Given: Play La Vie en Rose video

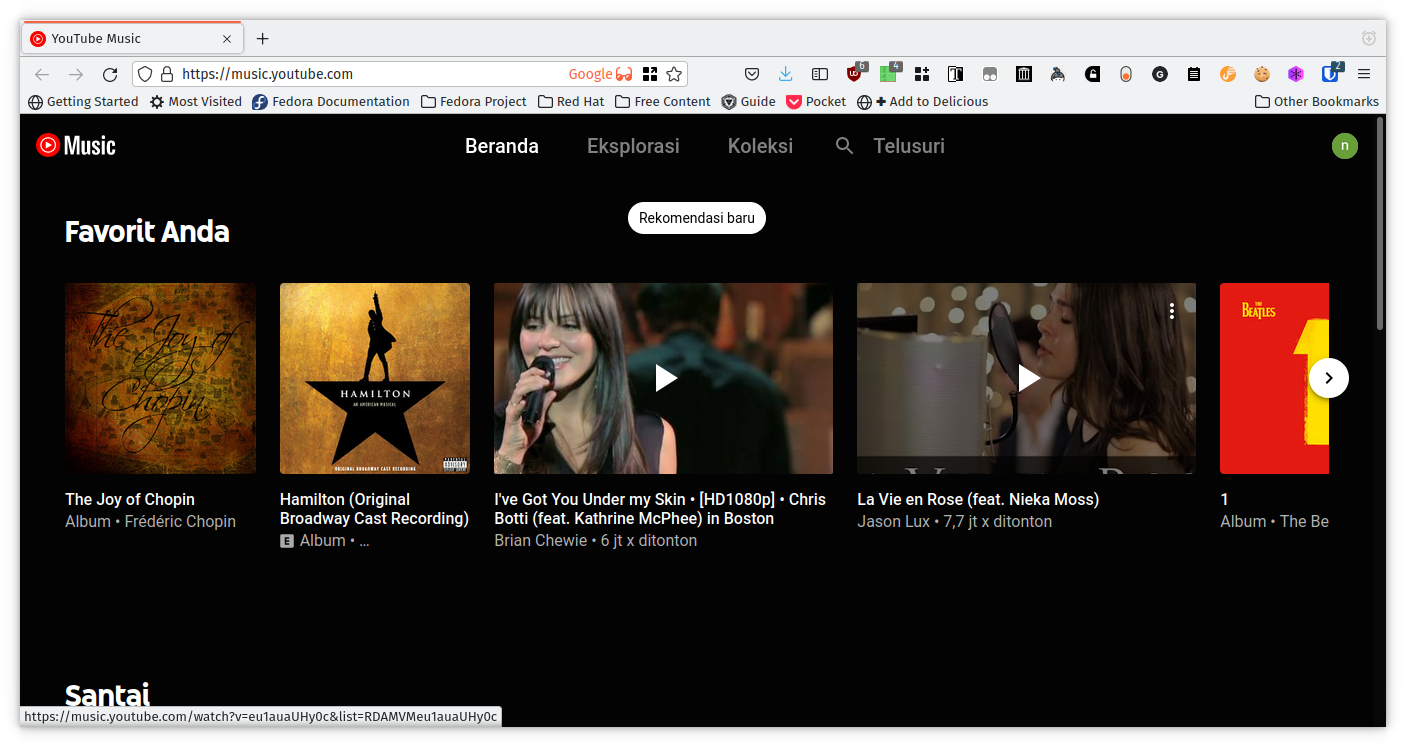Looking at the screenshot, I should 1027,378.
